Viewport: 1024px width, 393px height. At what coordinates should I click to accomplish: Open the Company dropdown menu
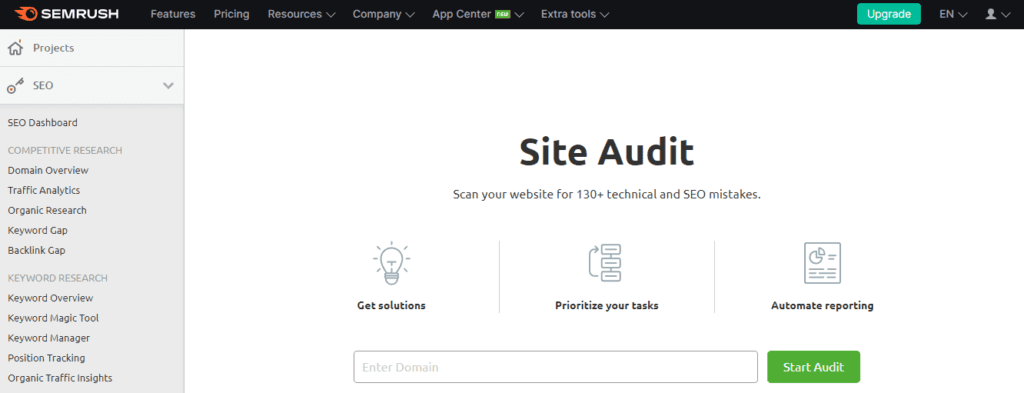click(x=384, y=14)
